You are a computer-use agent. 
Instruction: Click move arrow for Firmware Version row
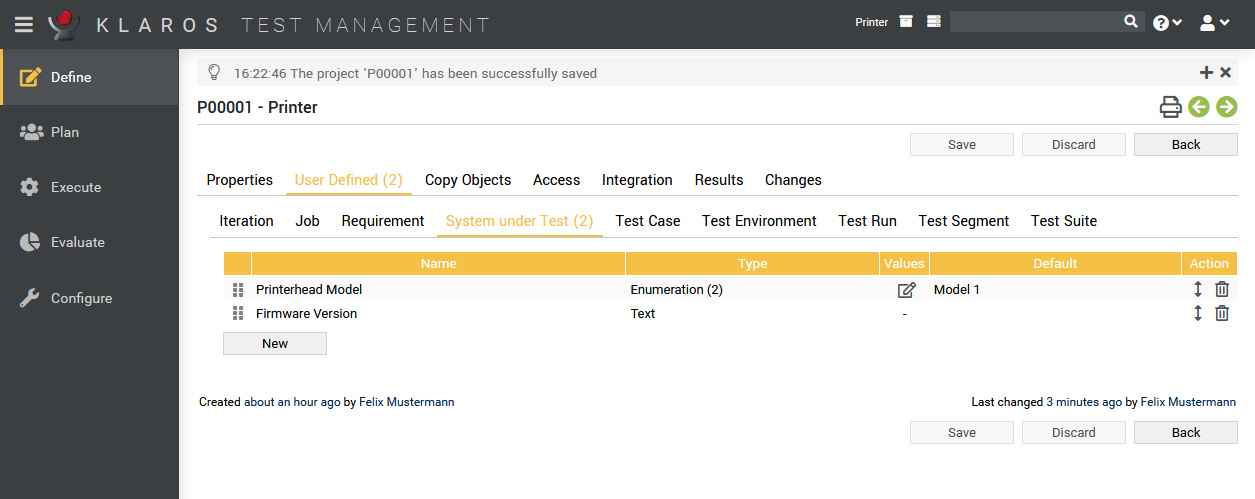coord(1198,313)
